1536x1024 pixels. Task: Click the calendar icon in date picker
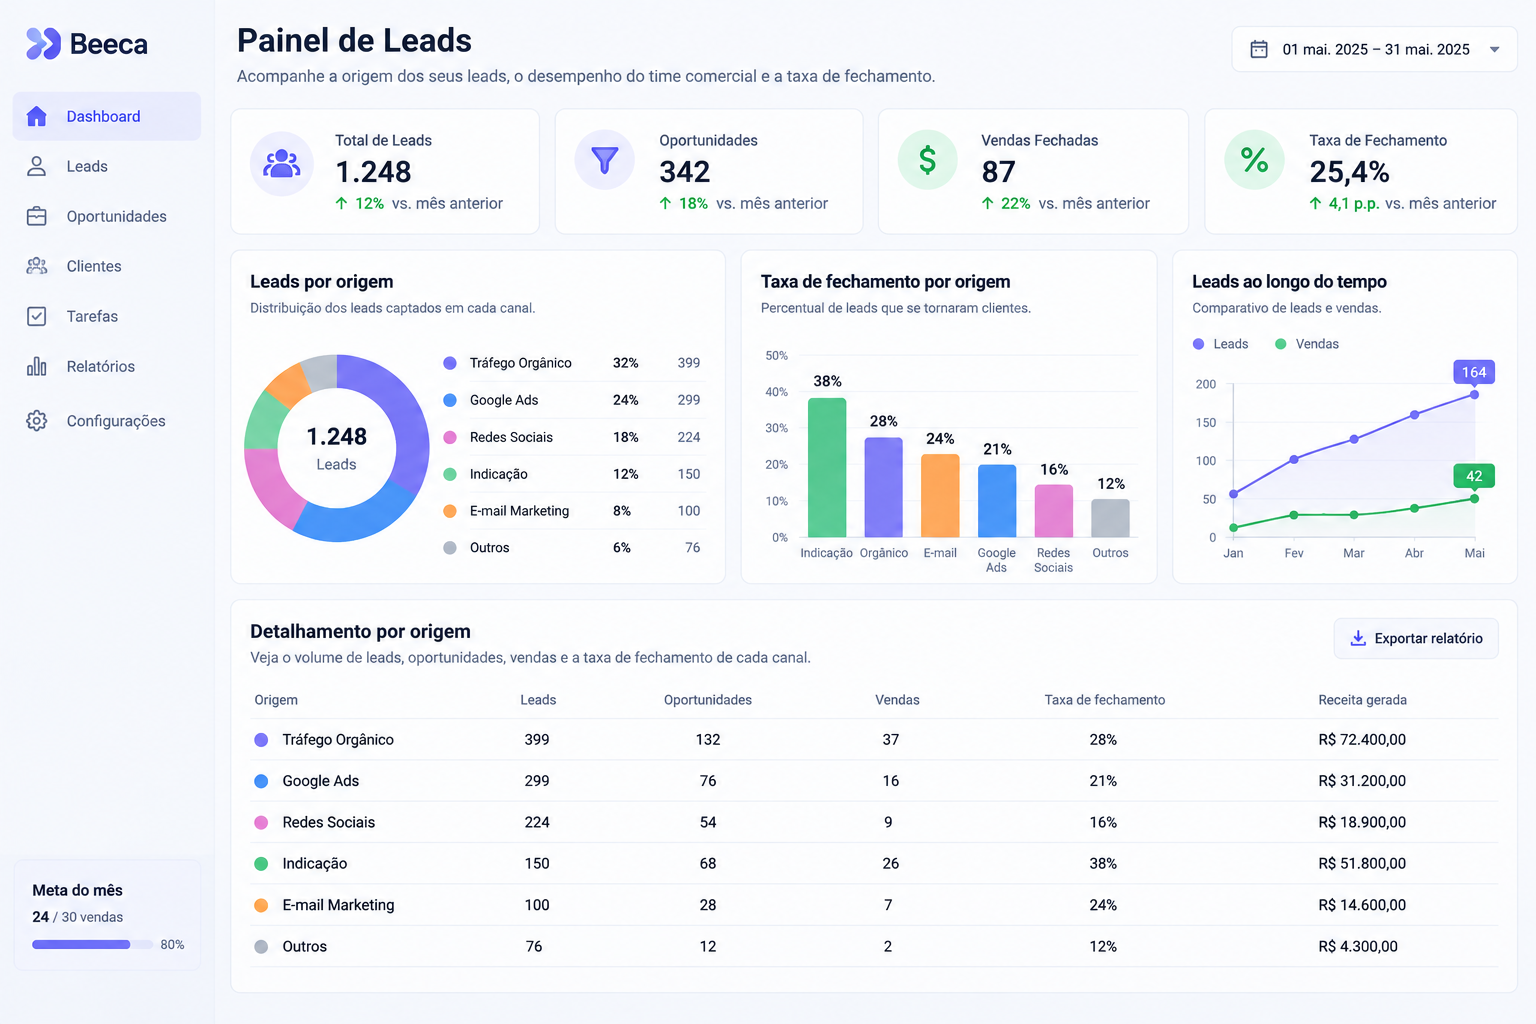(1259, 49)
